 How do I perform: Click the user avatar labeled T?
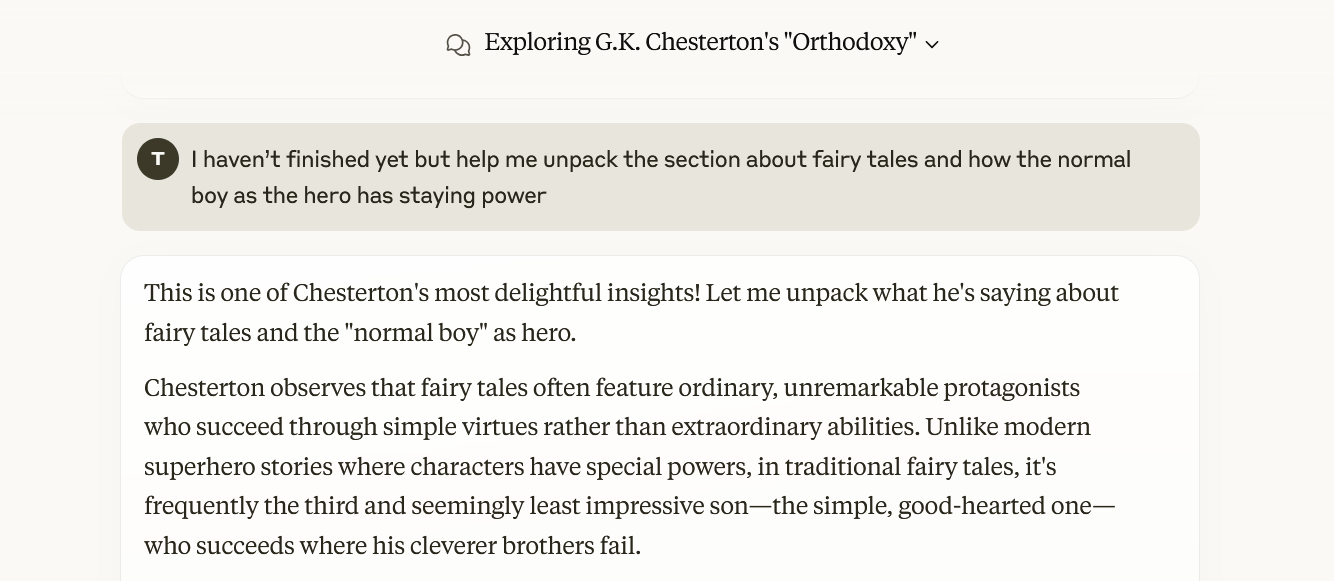click(x=157, y=160)
